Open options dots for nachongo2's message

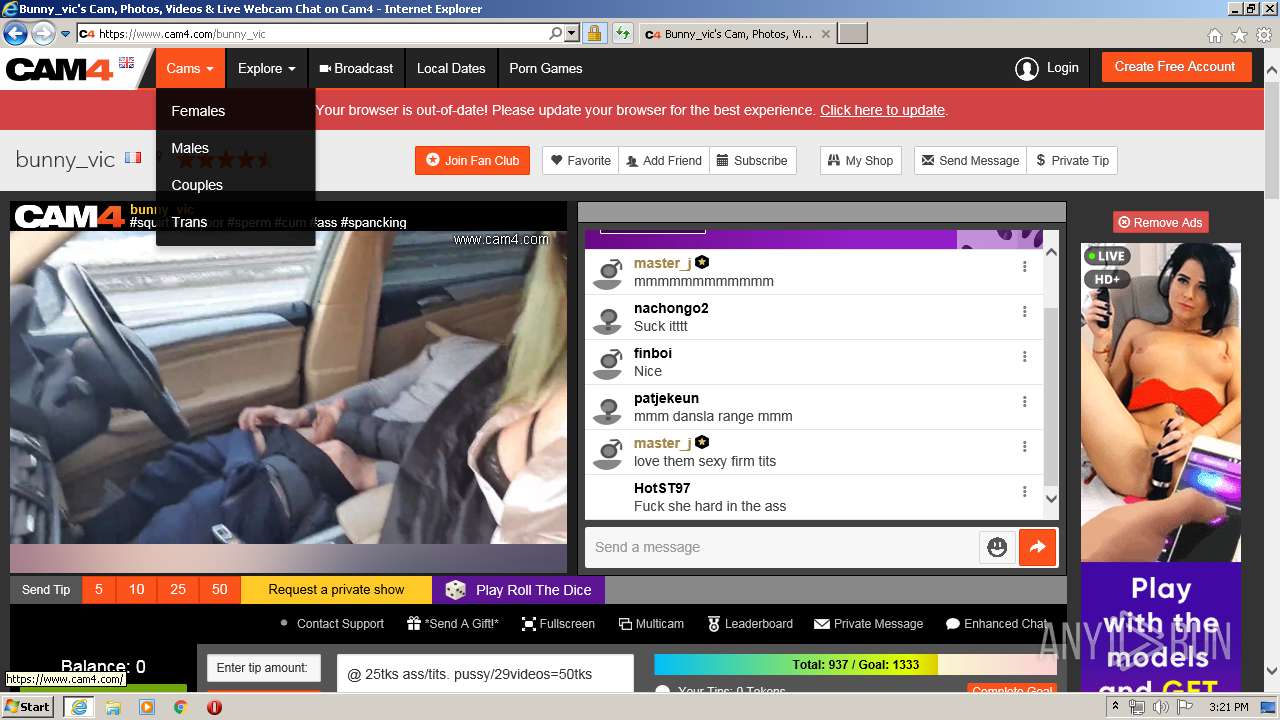[x=1024, y=312]
